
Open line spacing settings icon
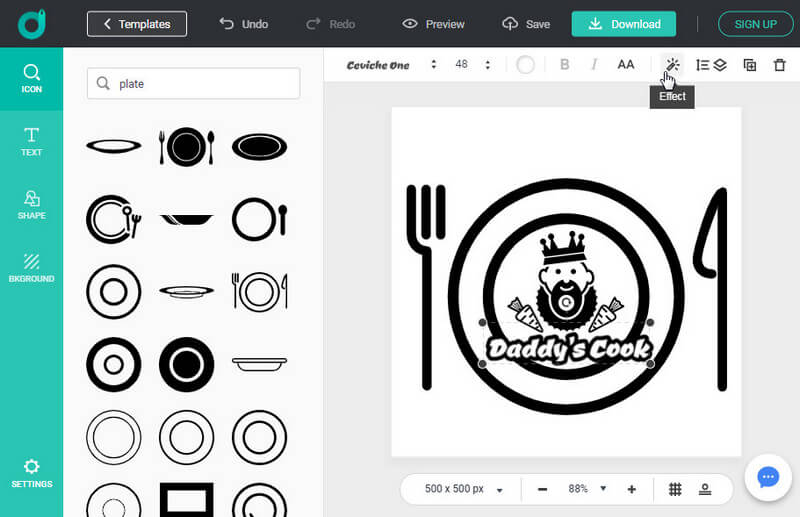point(702,65)
